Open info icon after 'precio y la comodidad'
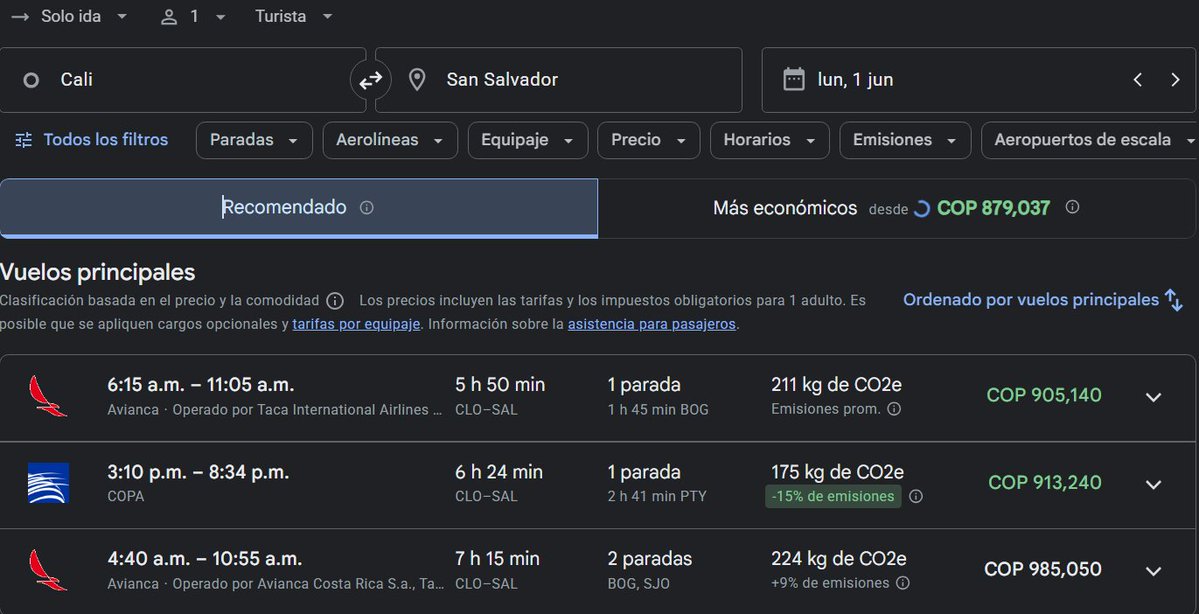 pyautogui.click(x=335, y=301)
